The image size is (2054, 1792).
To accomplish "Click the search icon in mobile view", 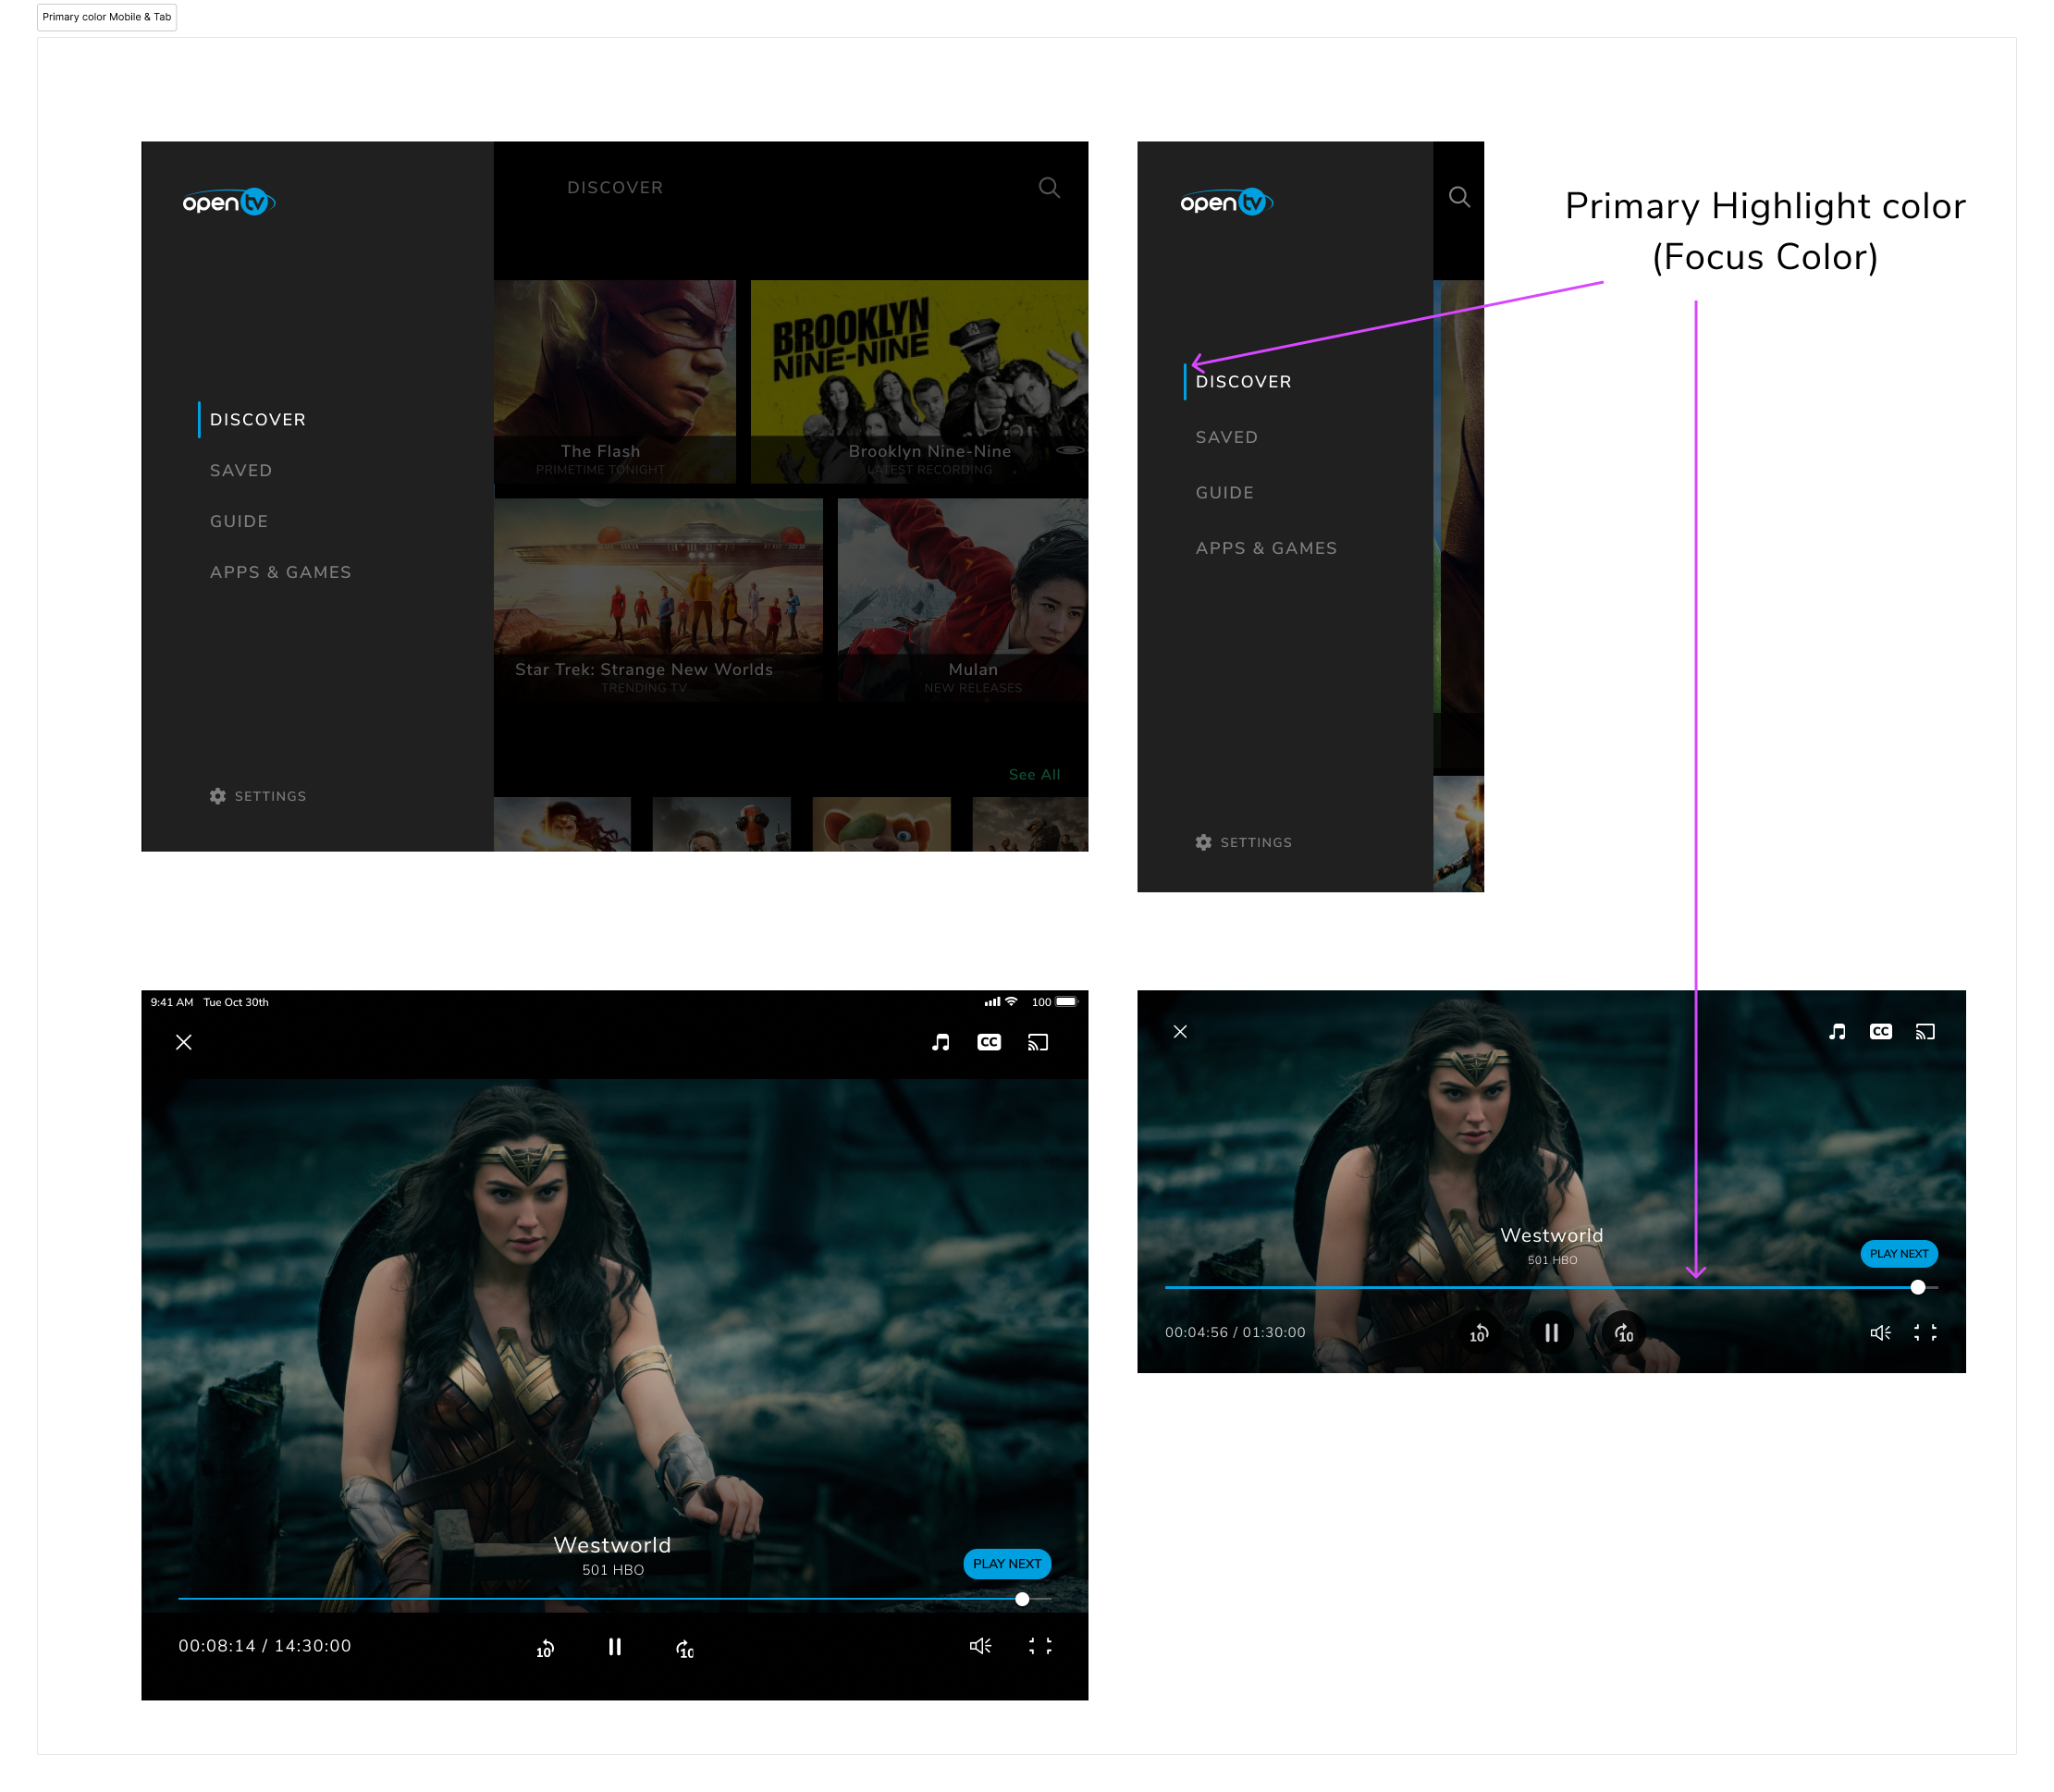I will pos(1459,197).
